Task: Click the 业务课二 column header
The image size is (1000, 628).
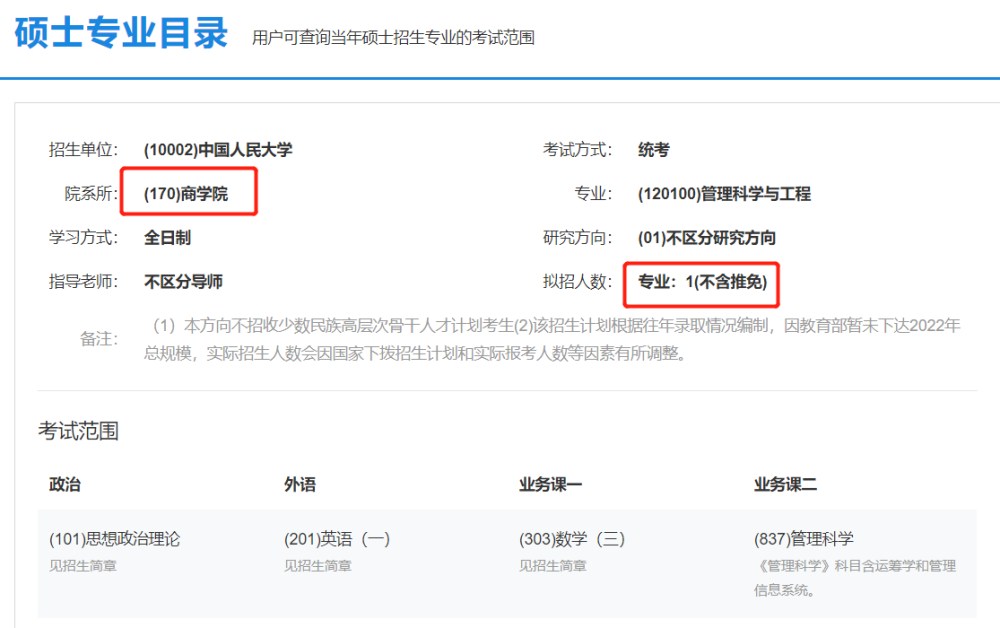Action: tap(785, 485)
